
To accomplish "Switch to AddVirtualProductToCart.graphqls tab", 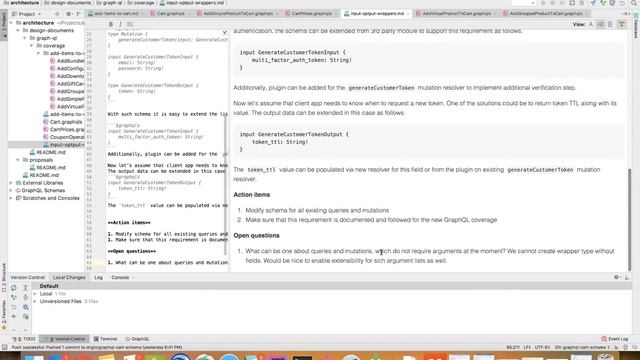I will point(456,13).
